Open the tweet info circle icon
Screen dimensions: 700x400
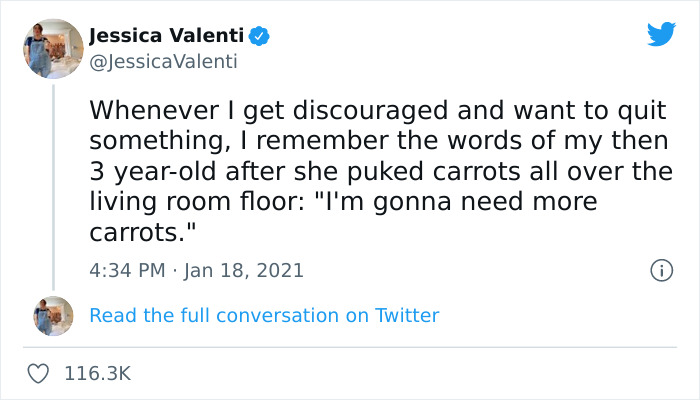coord(660,270)
